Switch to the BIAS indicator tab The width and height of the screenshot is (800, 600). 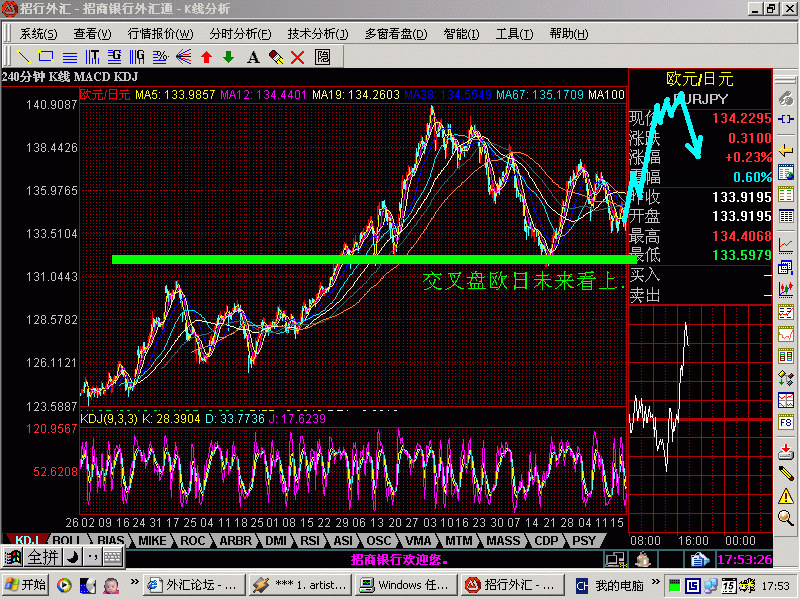click(x=110, y=540)
